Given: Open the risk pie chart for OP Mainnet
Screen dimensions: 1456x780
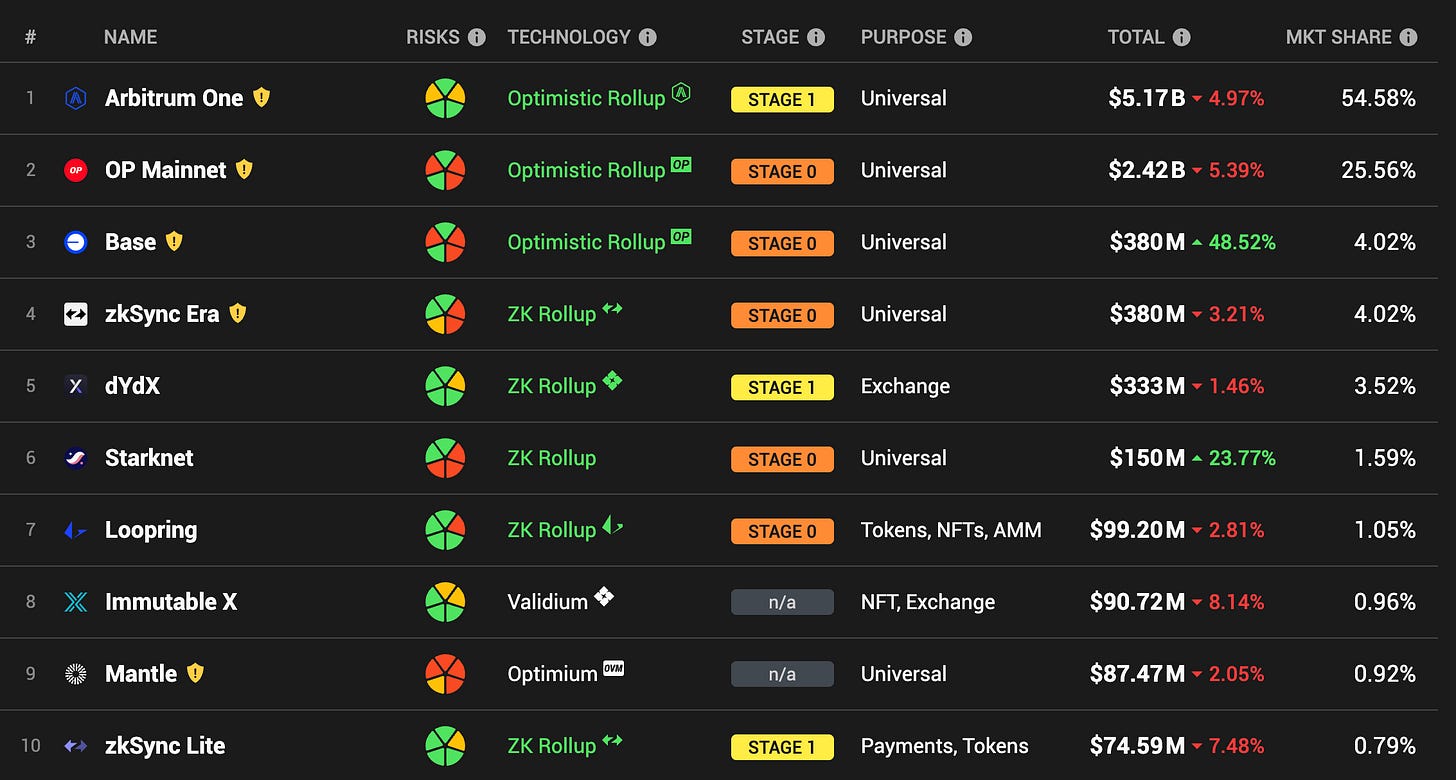Looking at the screenshot, I should tap(445, 170).
